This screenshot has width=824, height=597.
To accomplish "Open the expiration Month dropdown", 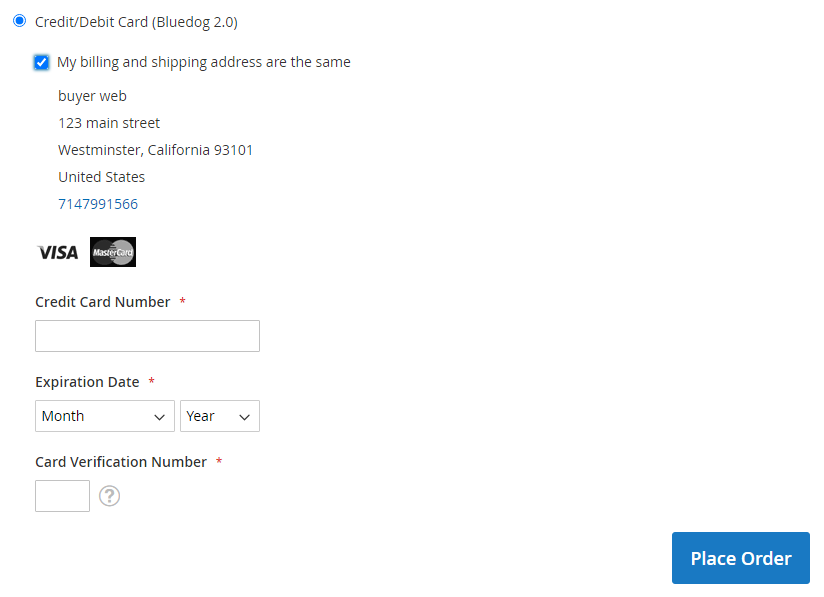I will [105, 416].
